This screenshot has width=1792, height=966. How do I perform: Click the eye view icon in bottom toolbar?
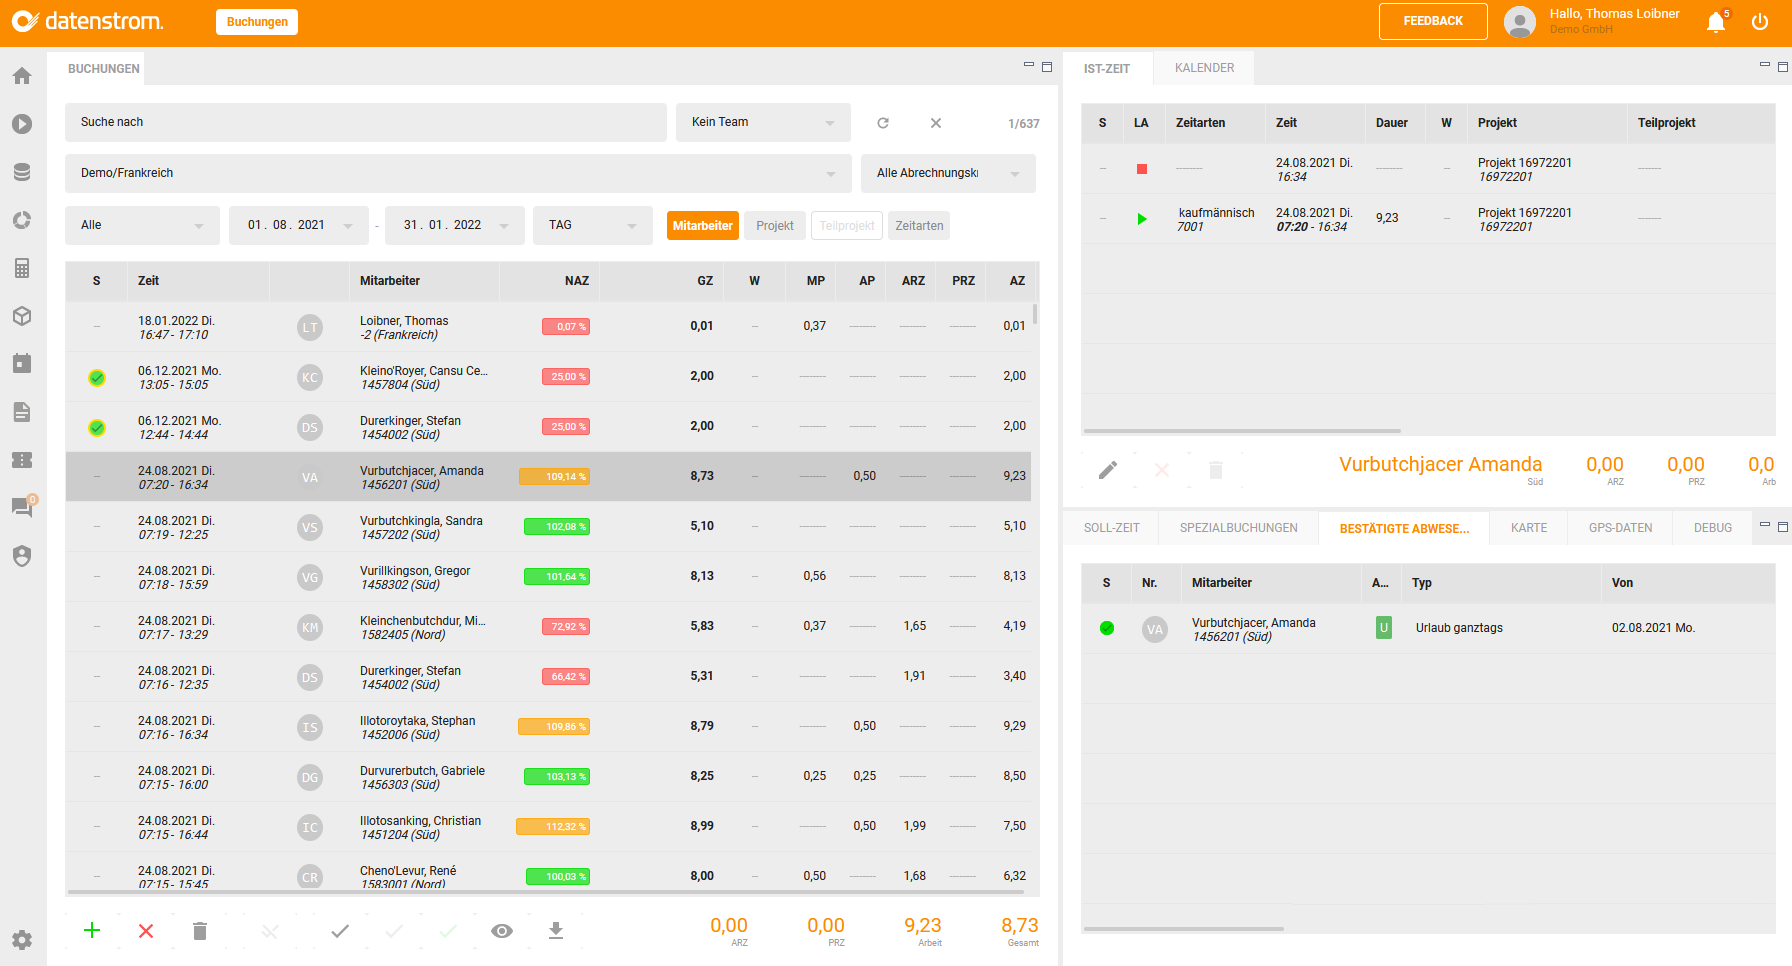click(x=502, y=931)
